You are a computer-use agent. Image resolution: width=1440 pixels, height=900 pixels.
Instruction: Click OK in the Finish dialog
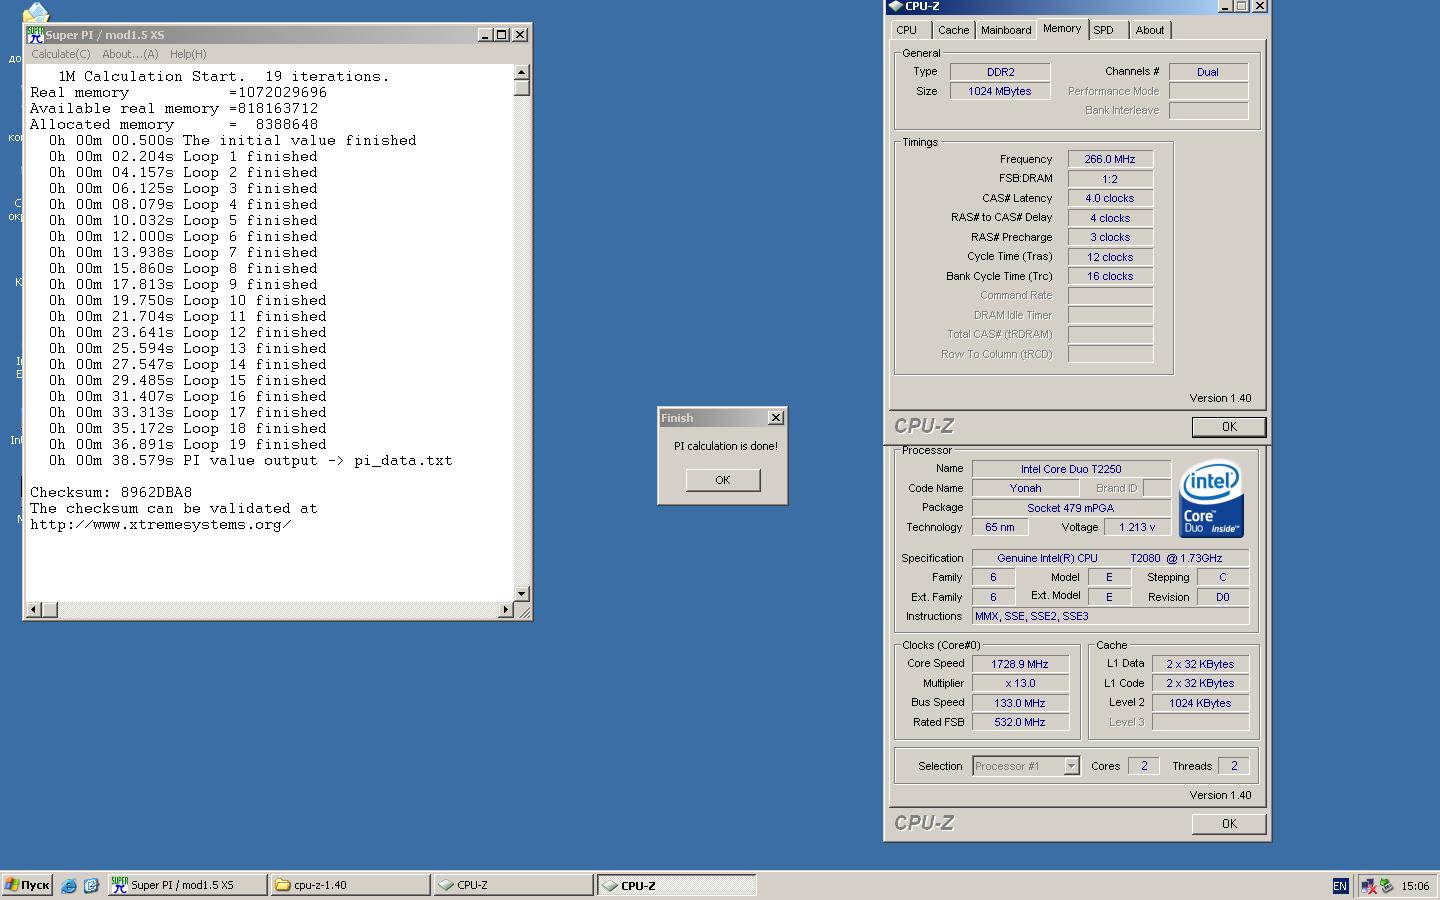[723, 480]
